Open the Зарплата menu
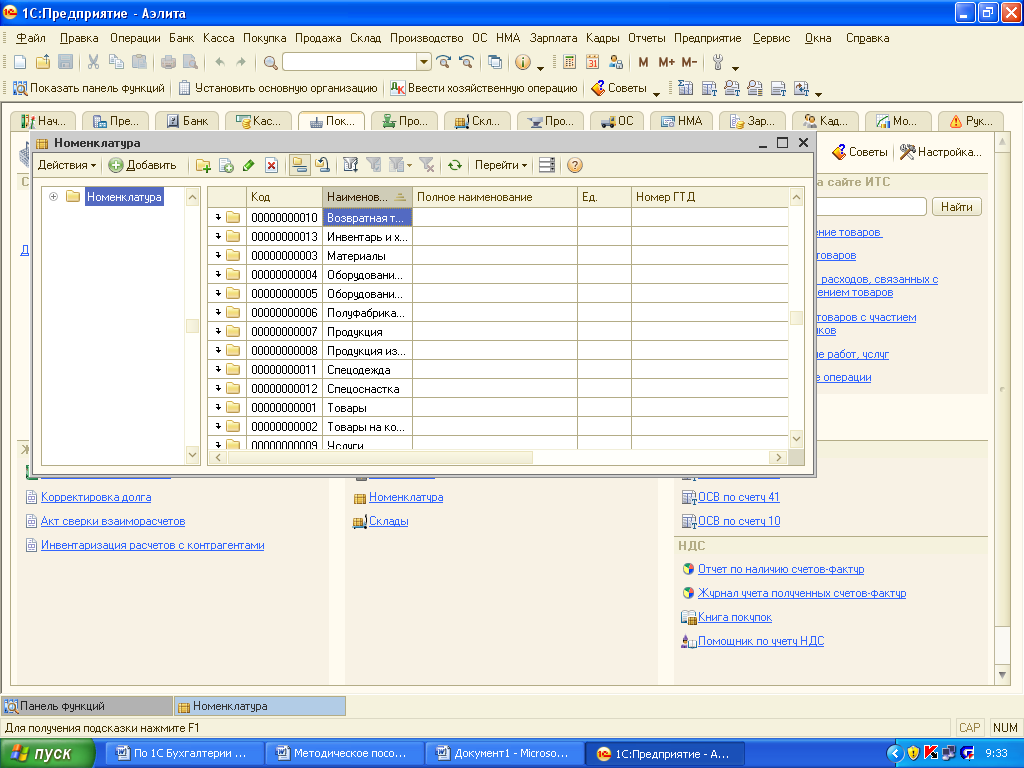The image size is (1024, 768). [x=553, y=38]
